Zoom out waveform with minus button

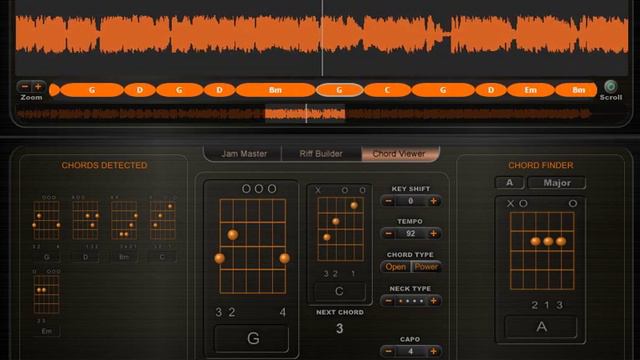pyautogui.click(x=25, y=87)
